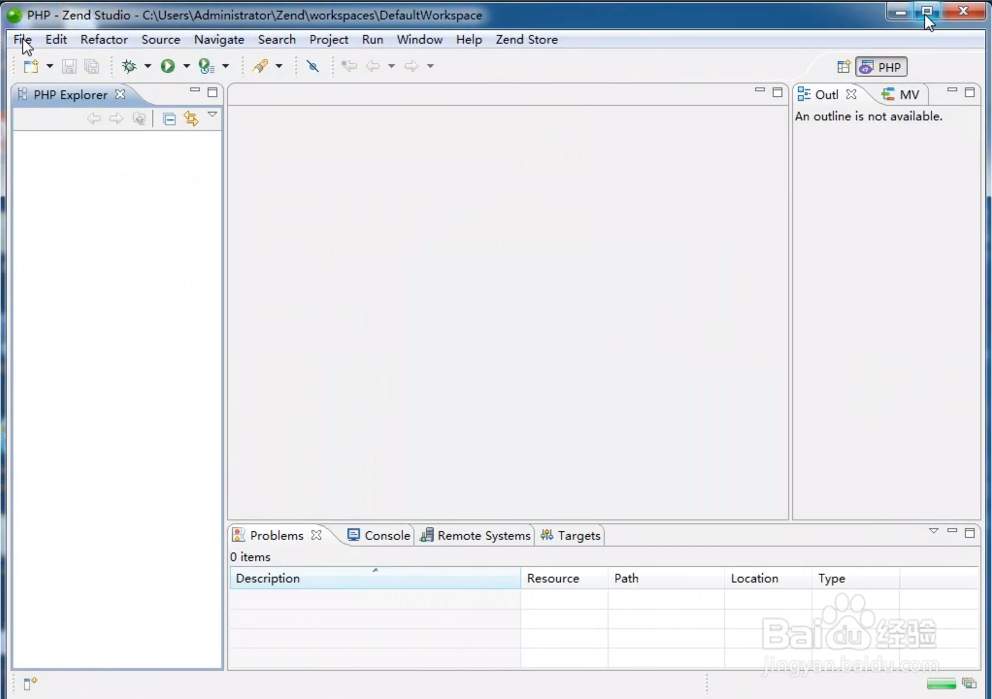Open the Problems panel view menu triangle

[934, 532]
